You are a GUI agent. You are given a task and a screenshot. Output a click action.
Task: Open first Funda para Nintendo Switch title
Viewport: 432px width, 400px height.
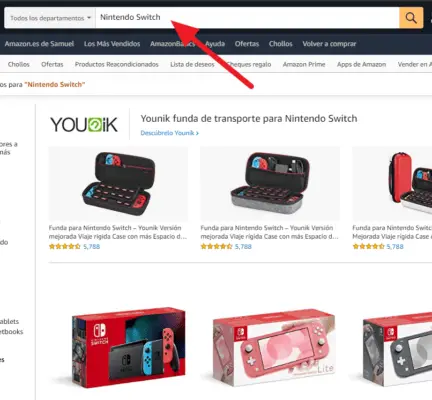click(118, 232)
